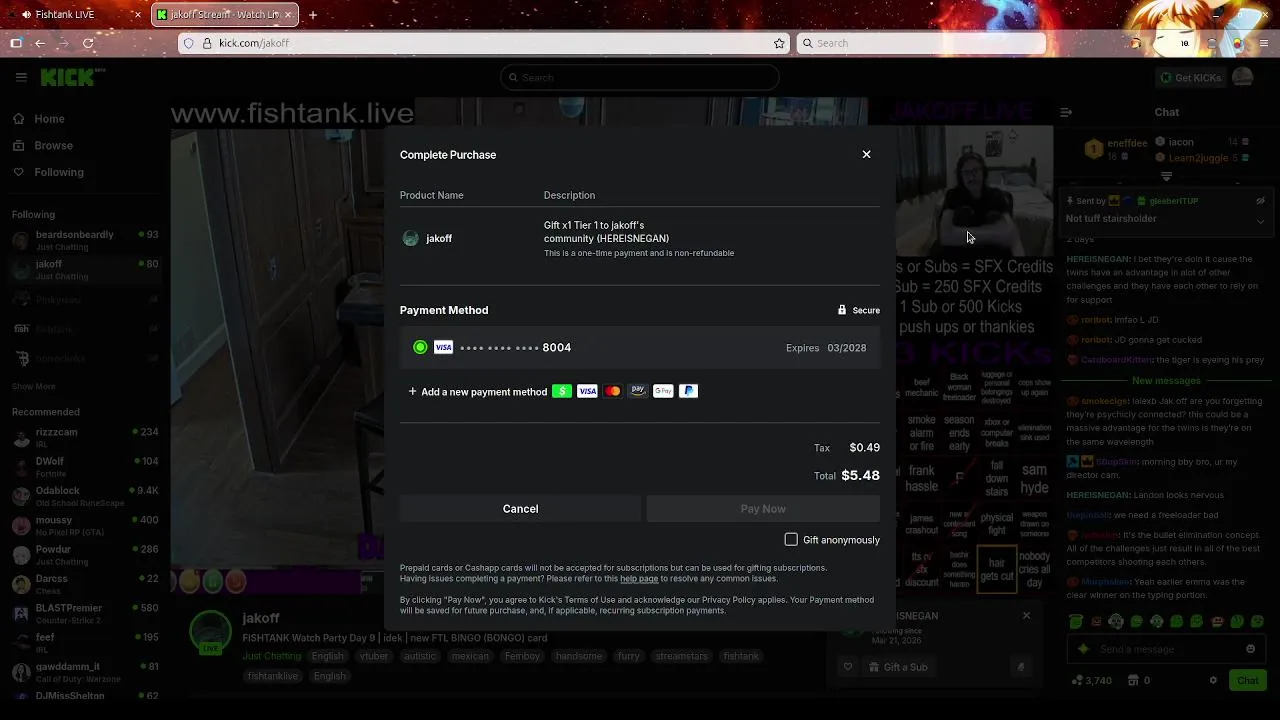
Task: Choose the Visa payment option icon
Action: point(587,391)
